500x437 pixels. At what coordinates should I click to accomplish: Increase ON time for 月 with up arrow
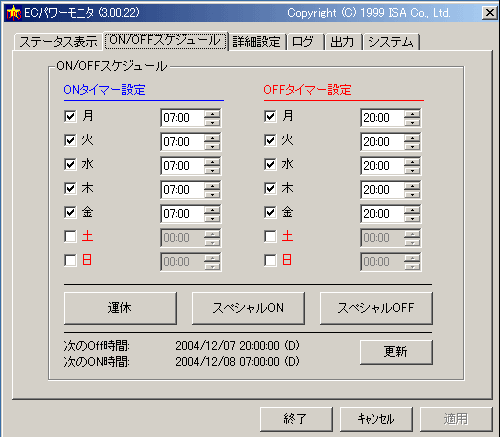212,114
